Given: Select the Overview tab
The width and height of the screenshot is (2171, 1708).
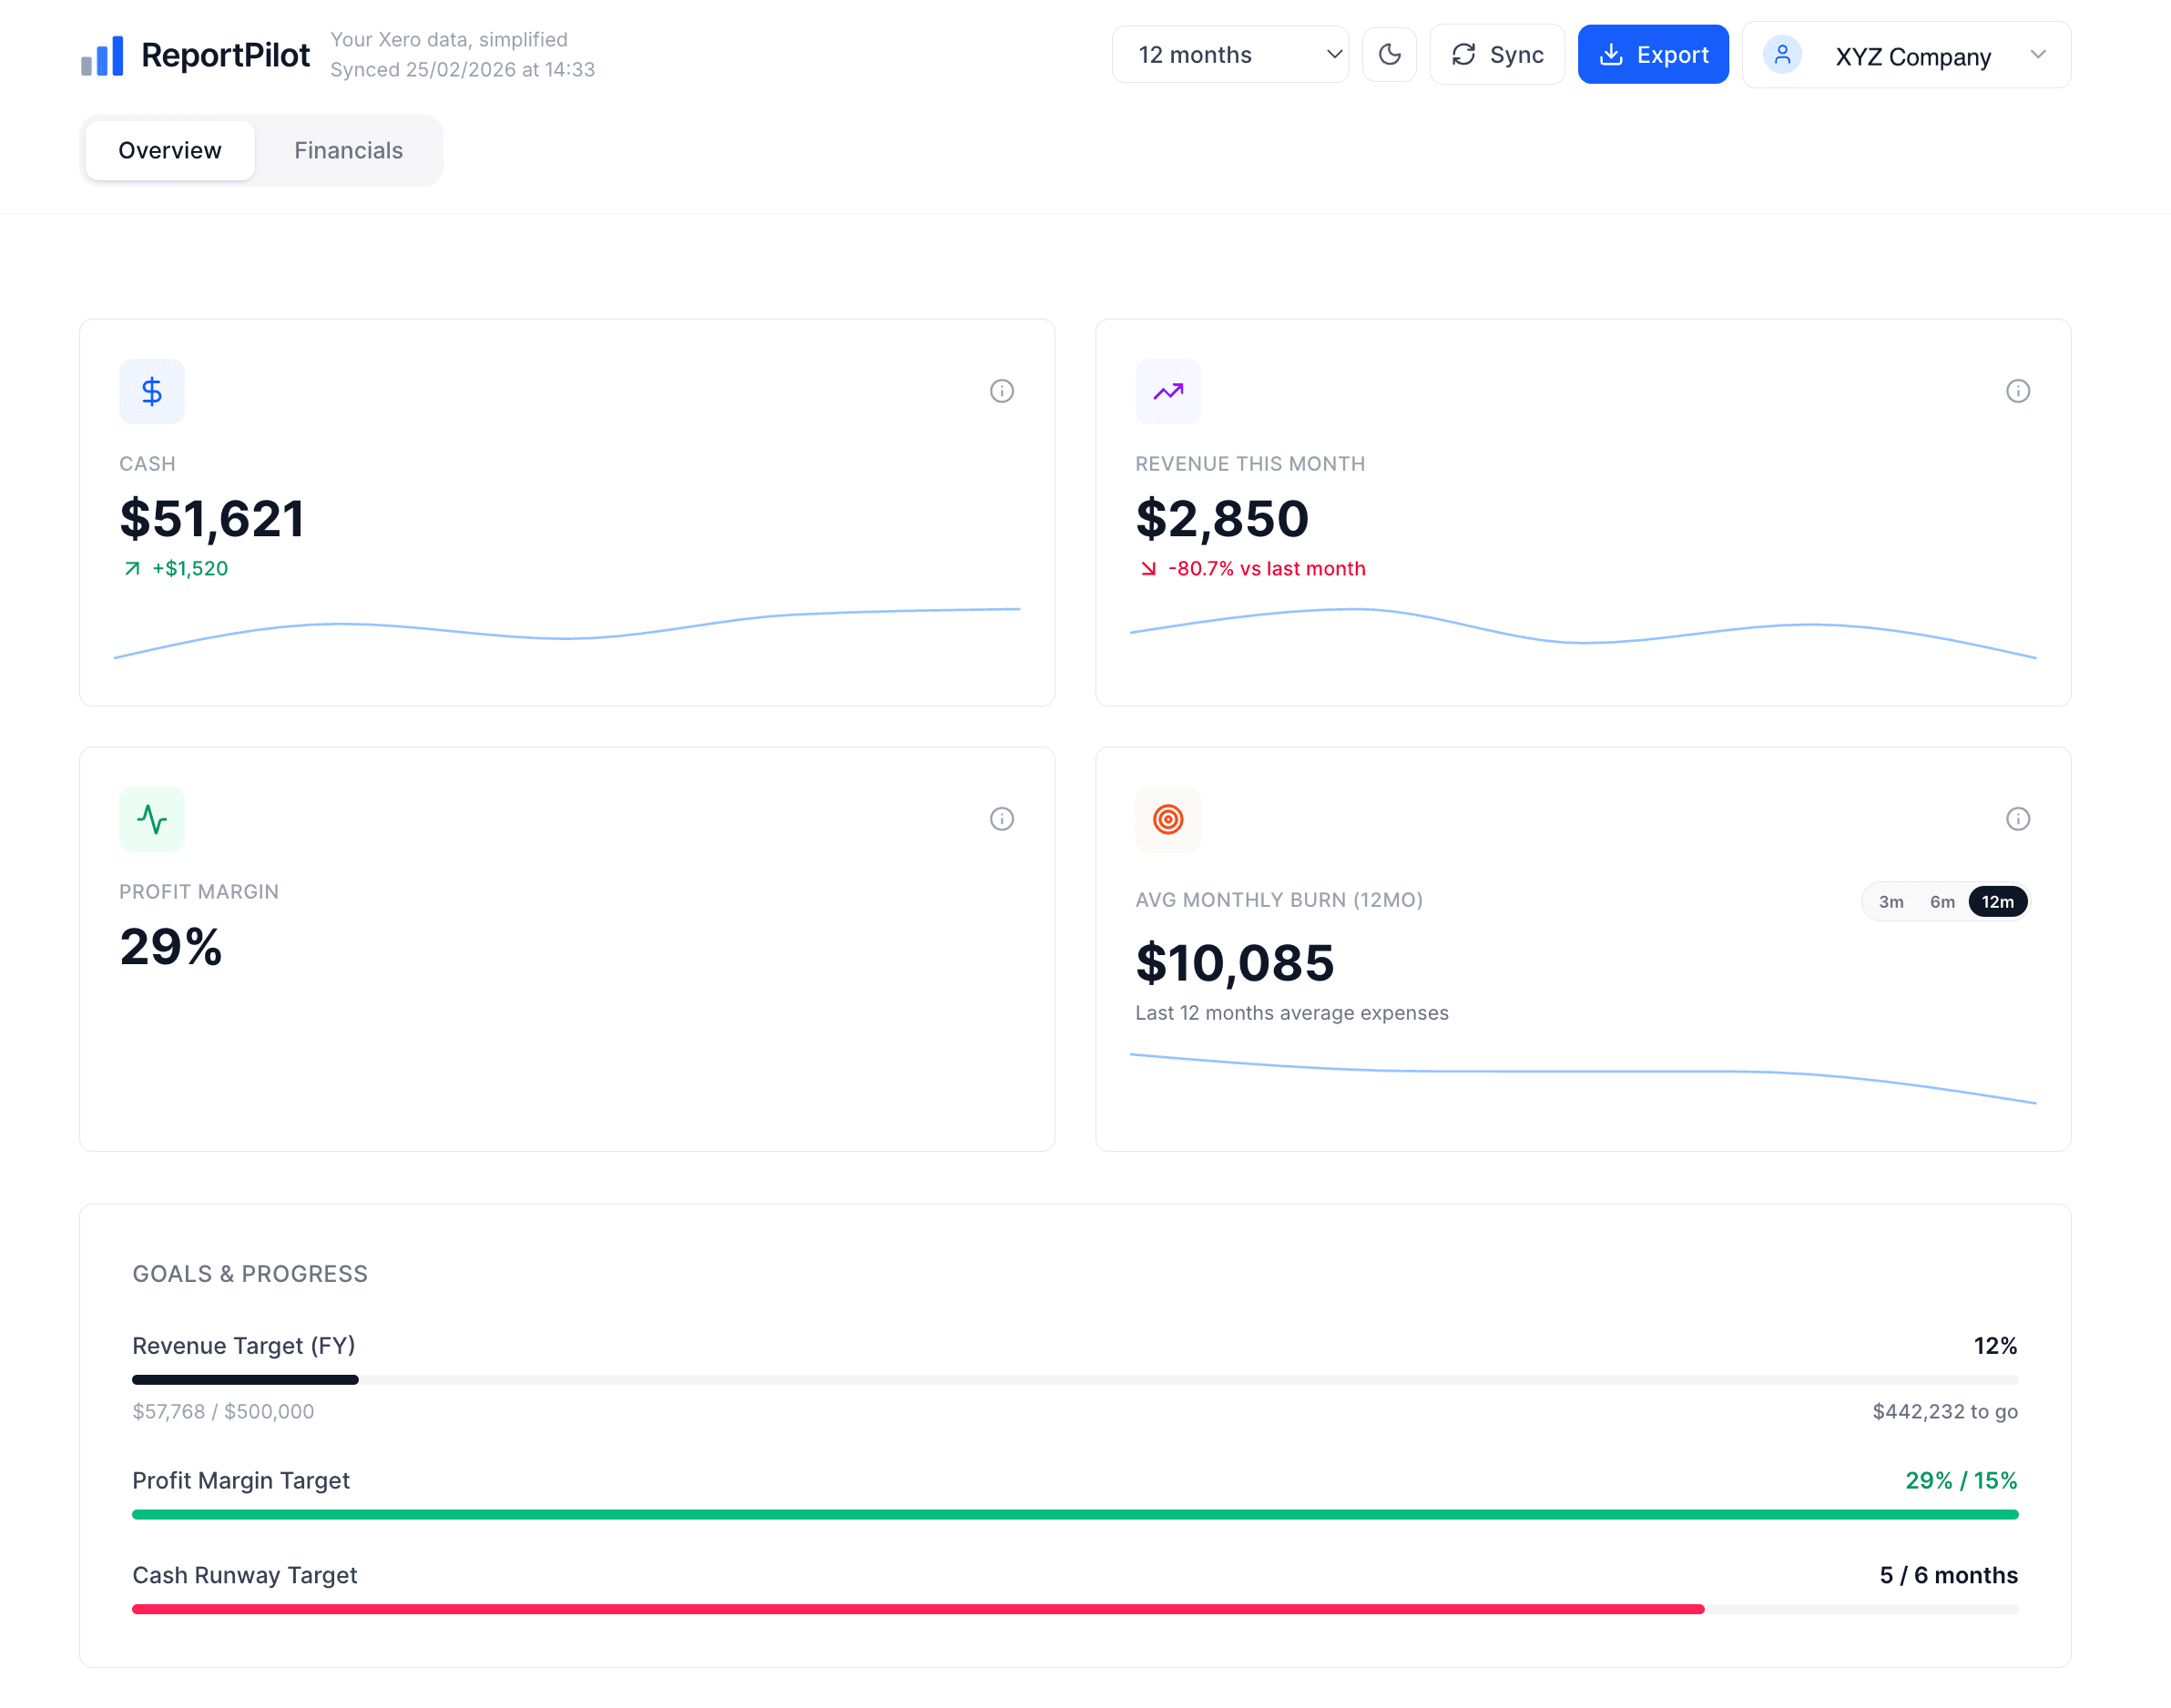Looking at the screenshot, I should pyautogui.click(x=169, y=150).
